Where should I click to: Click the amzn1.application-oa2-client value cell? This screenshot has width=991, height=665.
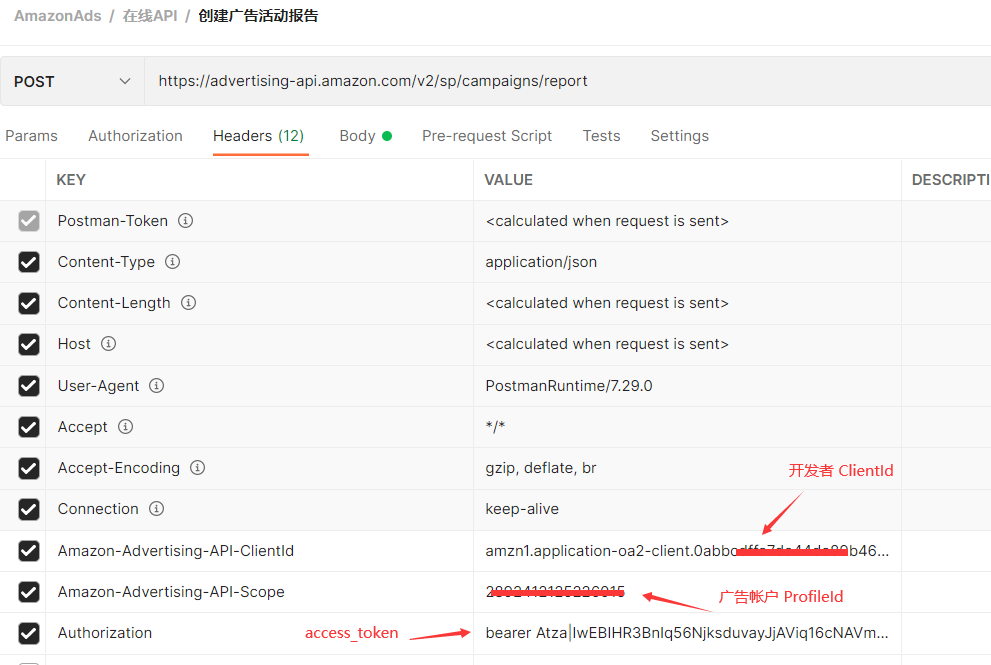point(687,551)
